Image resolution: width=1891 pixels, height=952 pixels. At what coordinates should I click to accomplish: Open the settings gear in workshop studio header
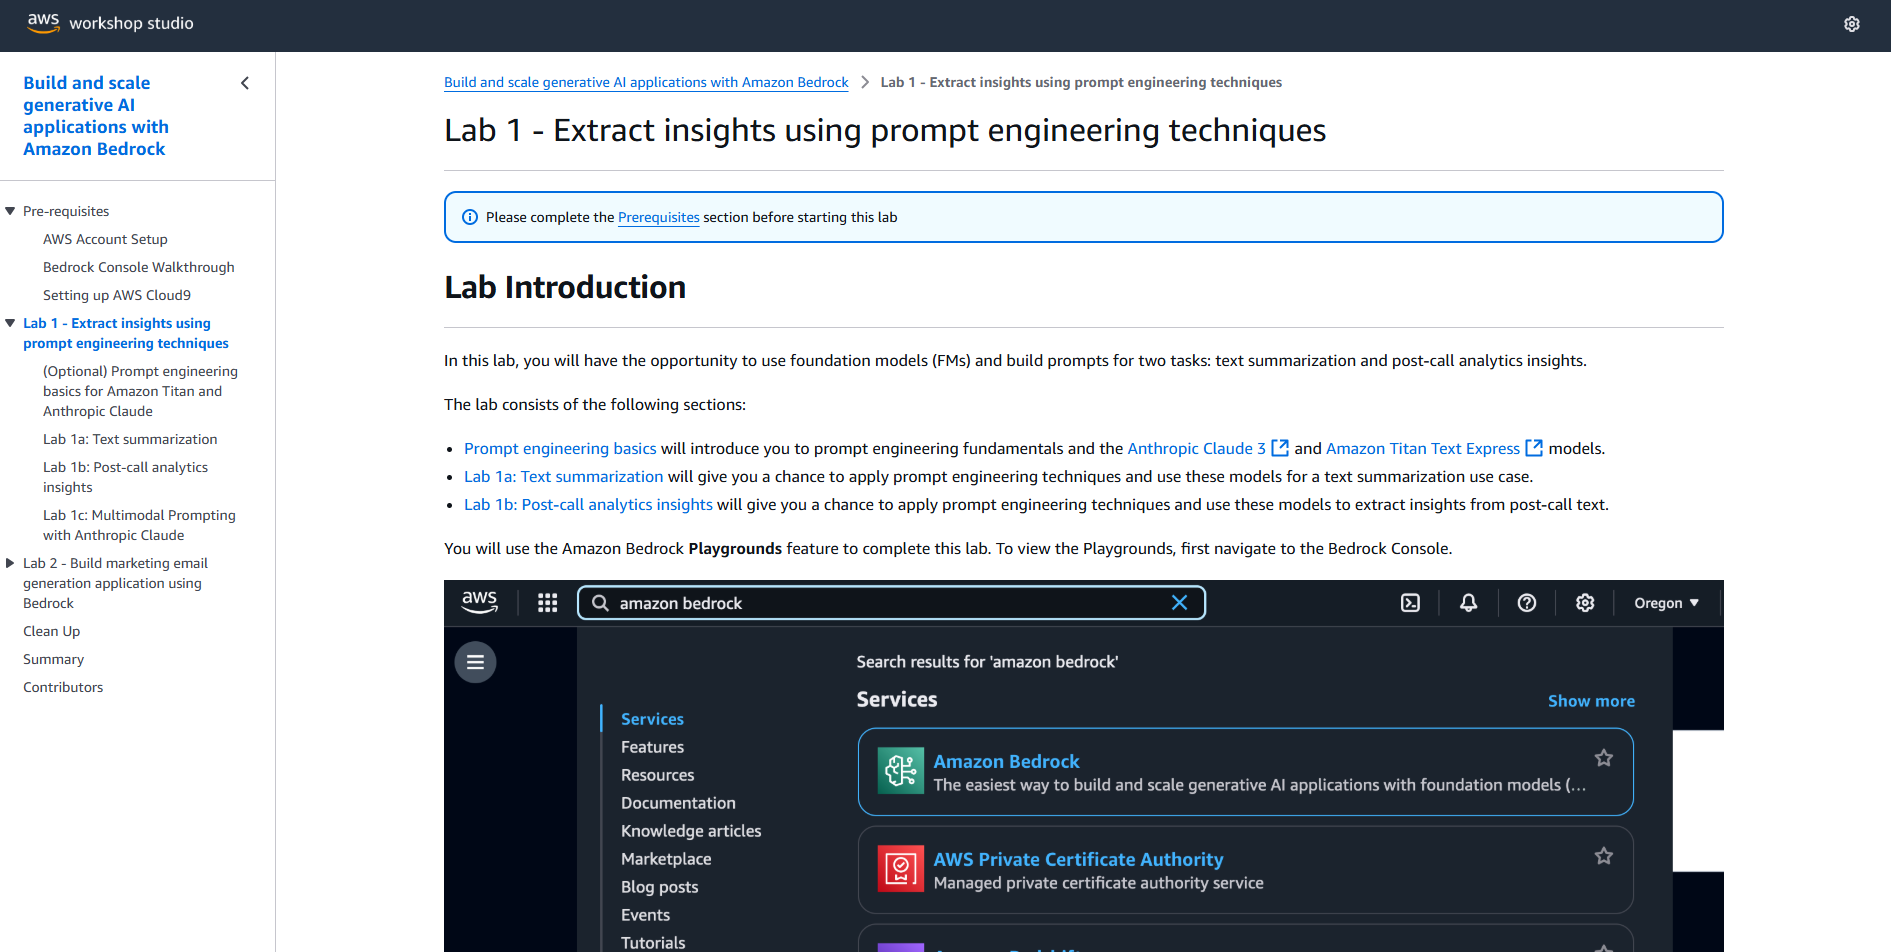(x=1851, y=24)
